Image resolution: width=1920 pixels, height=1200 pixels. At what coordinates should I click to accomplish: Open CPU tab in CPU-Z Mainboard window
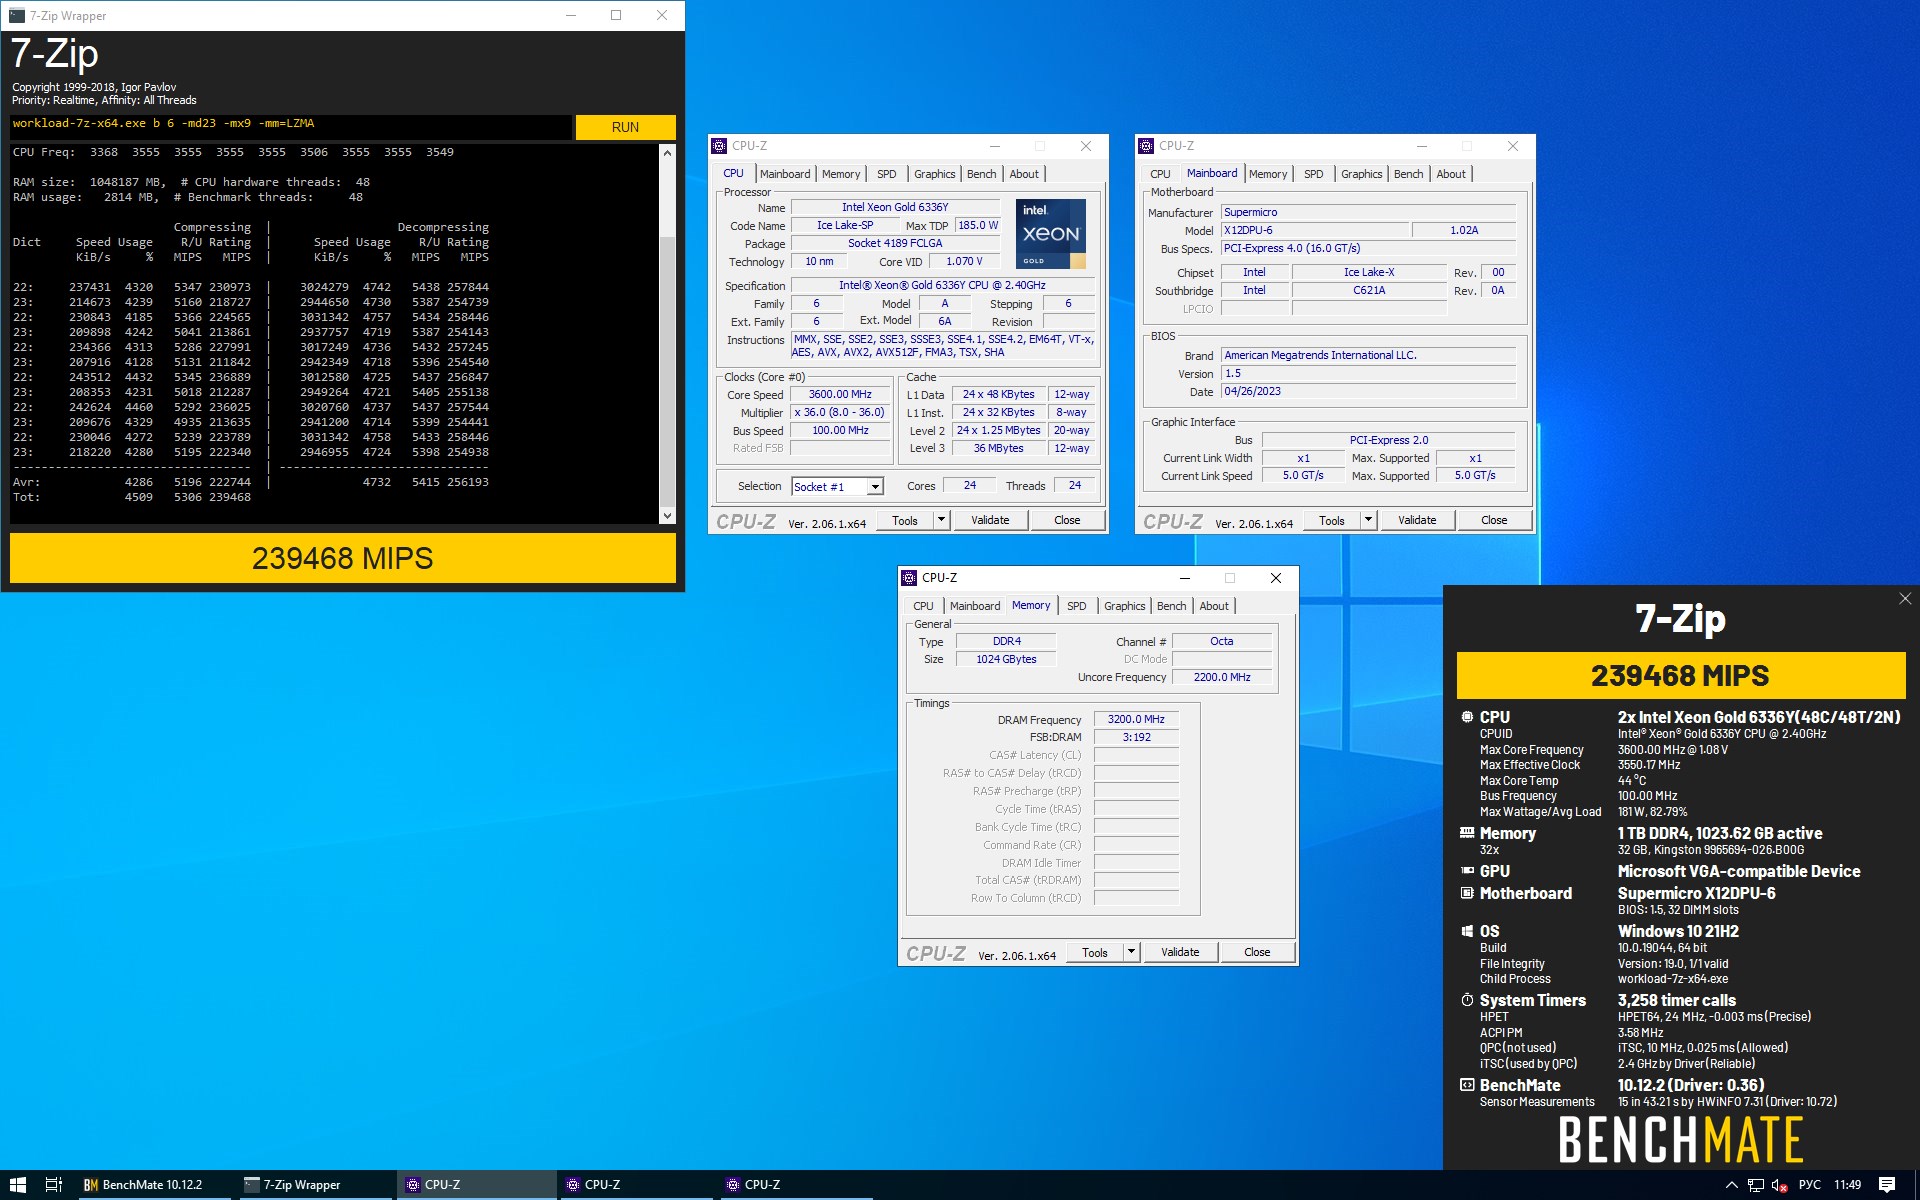[x=1160, y=174]
